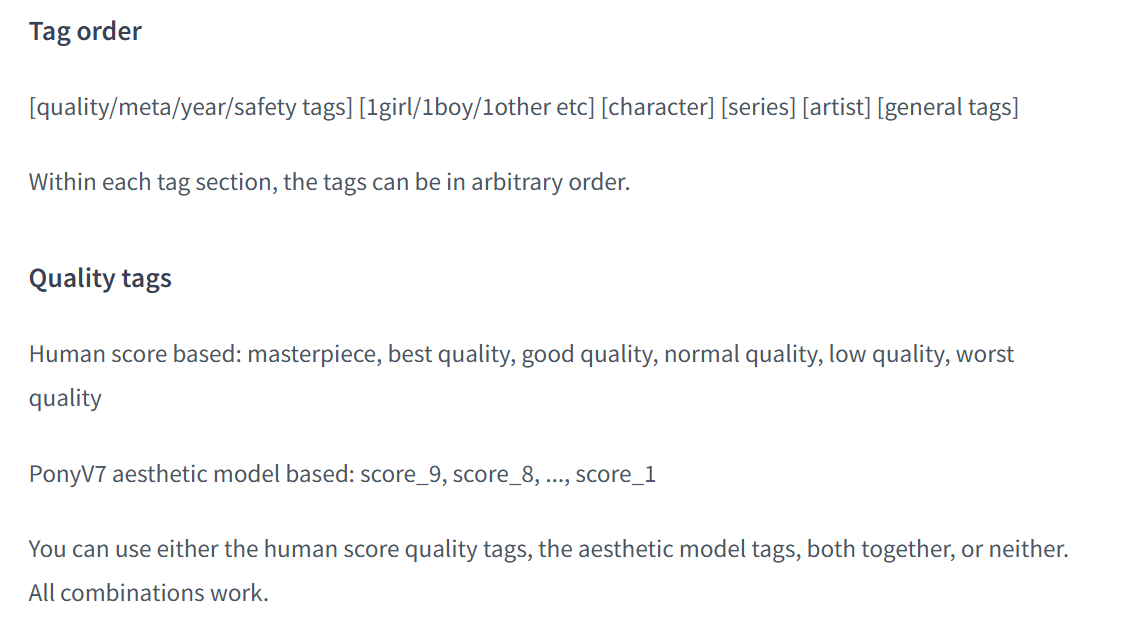Click the "Quality tags" heading
This screenshot has width=1124, height=626.
point(100,278)
